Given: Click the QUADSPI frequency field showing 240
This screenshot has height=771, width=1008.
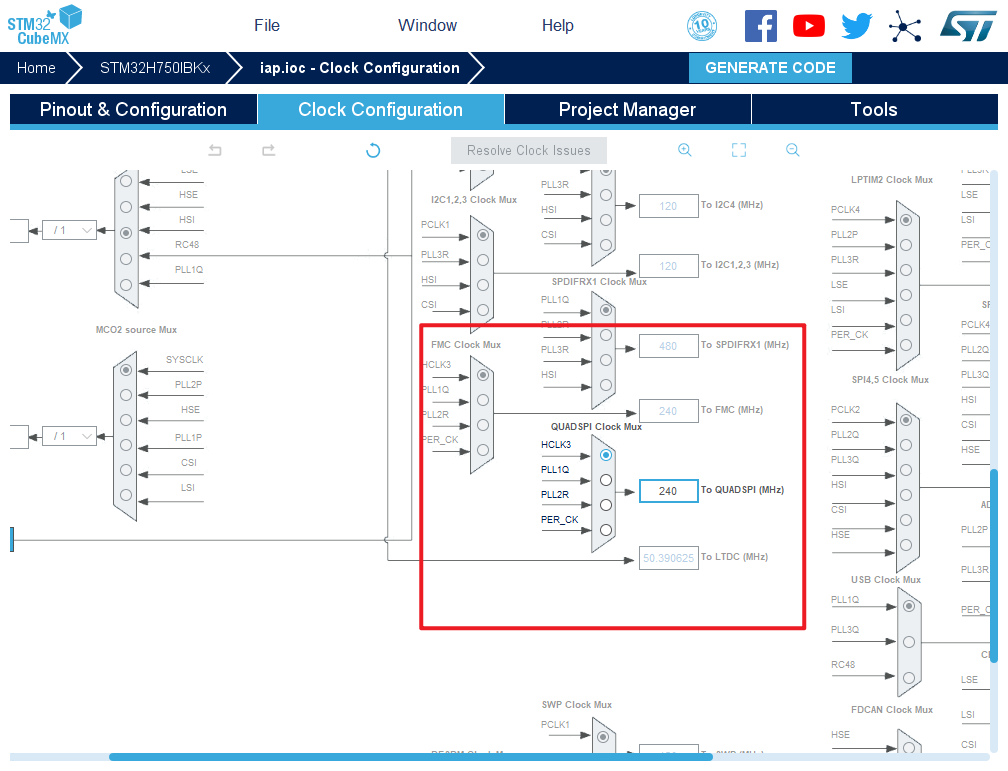Looking at the screenshot, I should click(668, 491).
